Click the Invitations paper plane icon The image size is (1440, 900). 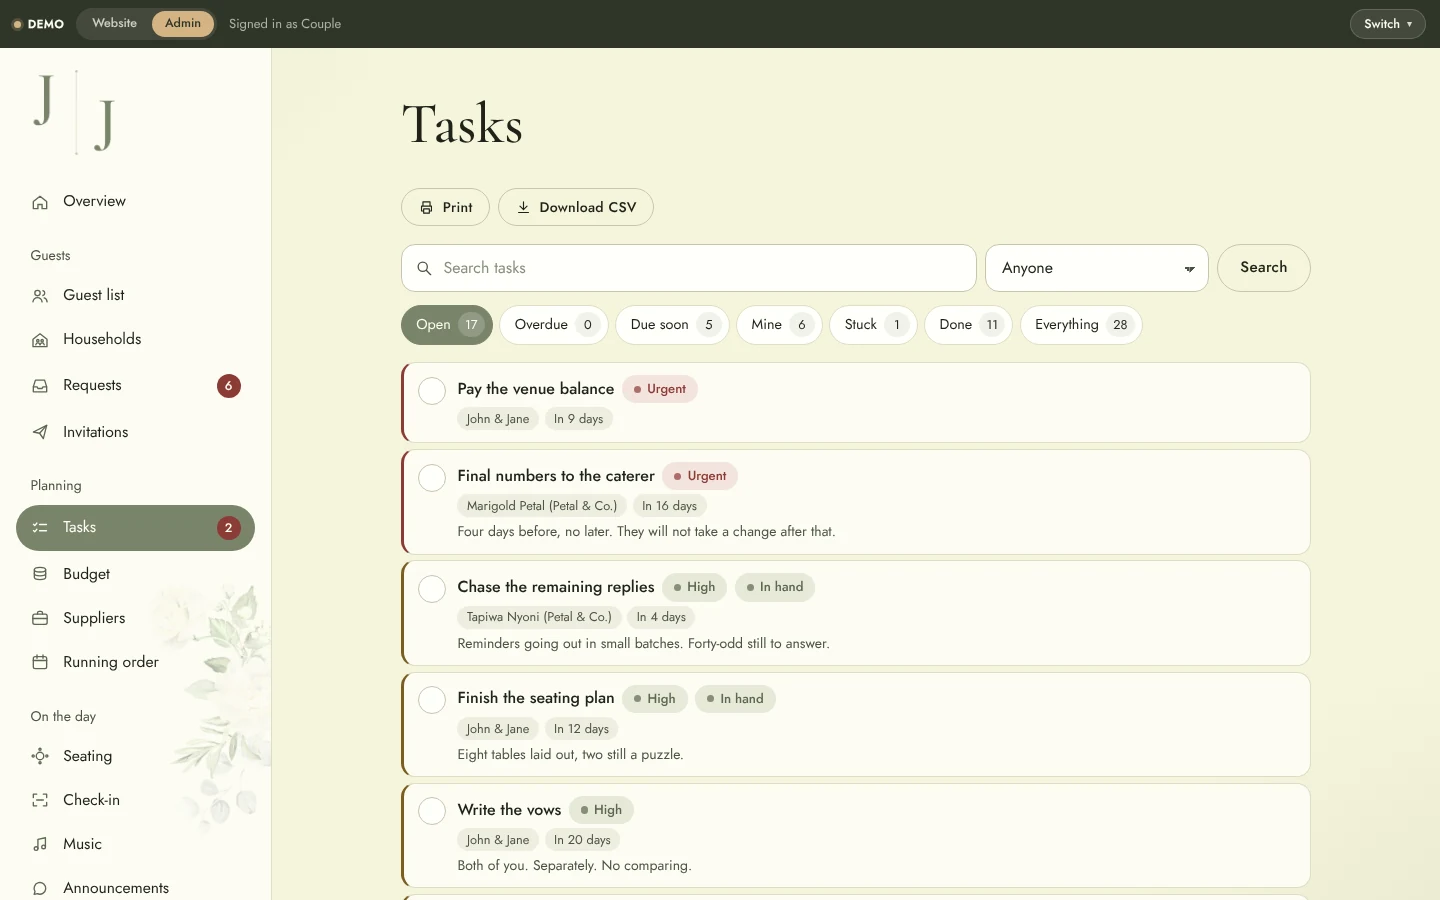40,433
